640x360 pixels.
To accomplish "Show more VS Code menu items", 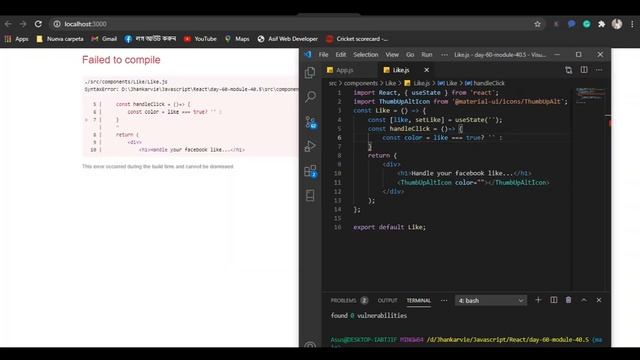I will (444, 55).
